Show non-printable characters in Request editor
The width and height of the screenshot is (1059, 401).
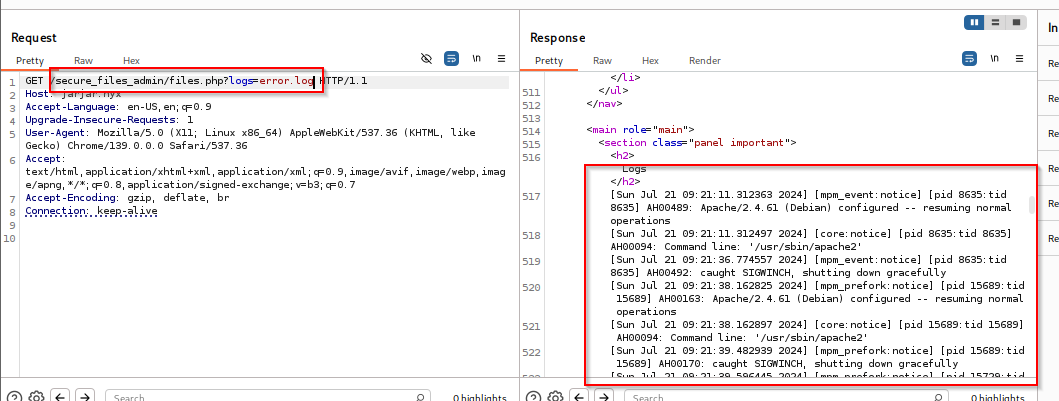[x=477, y=59]
